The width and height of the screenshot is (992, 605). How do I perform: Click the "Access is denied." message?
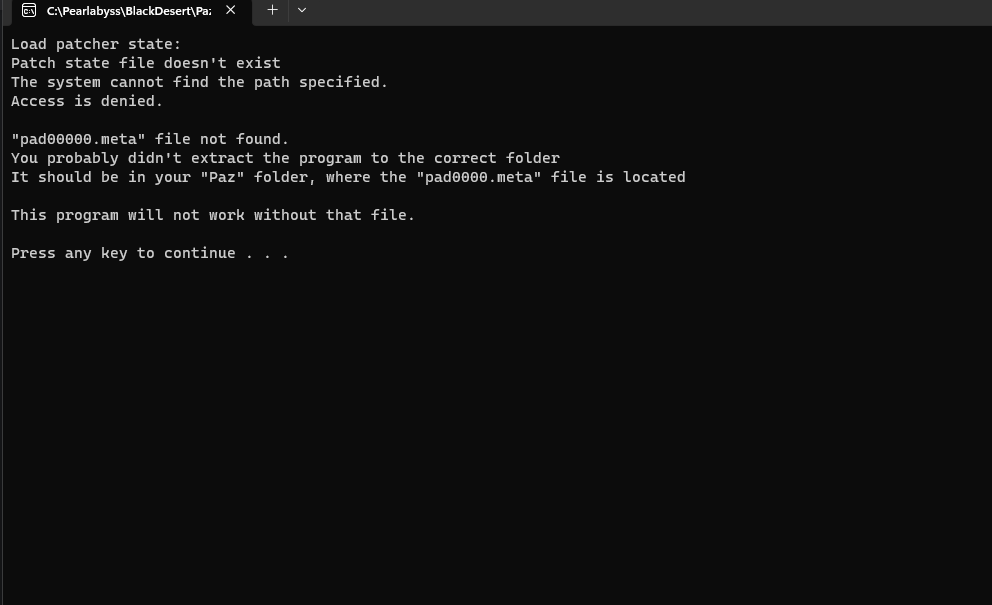point(87,101)
